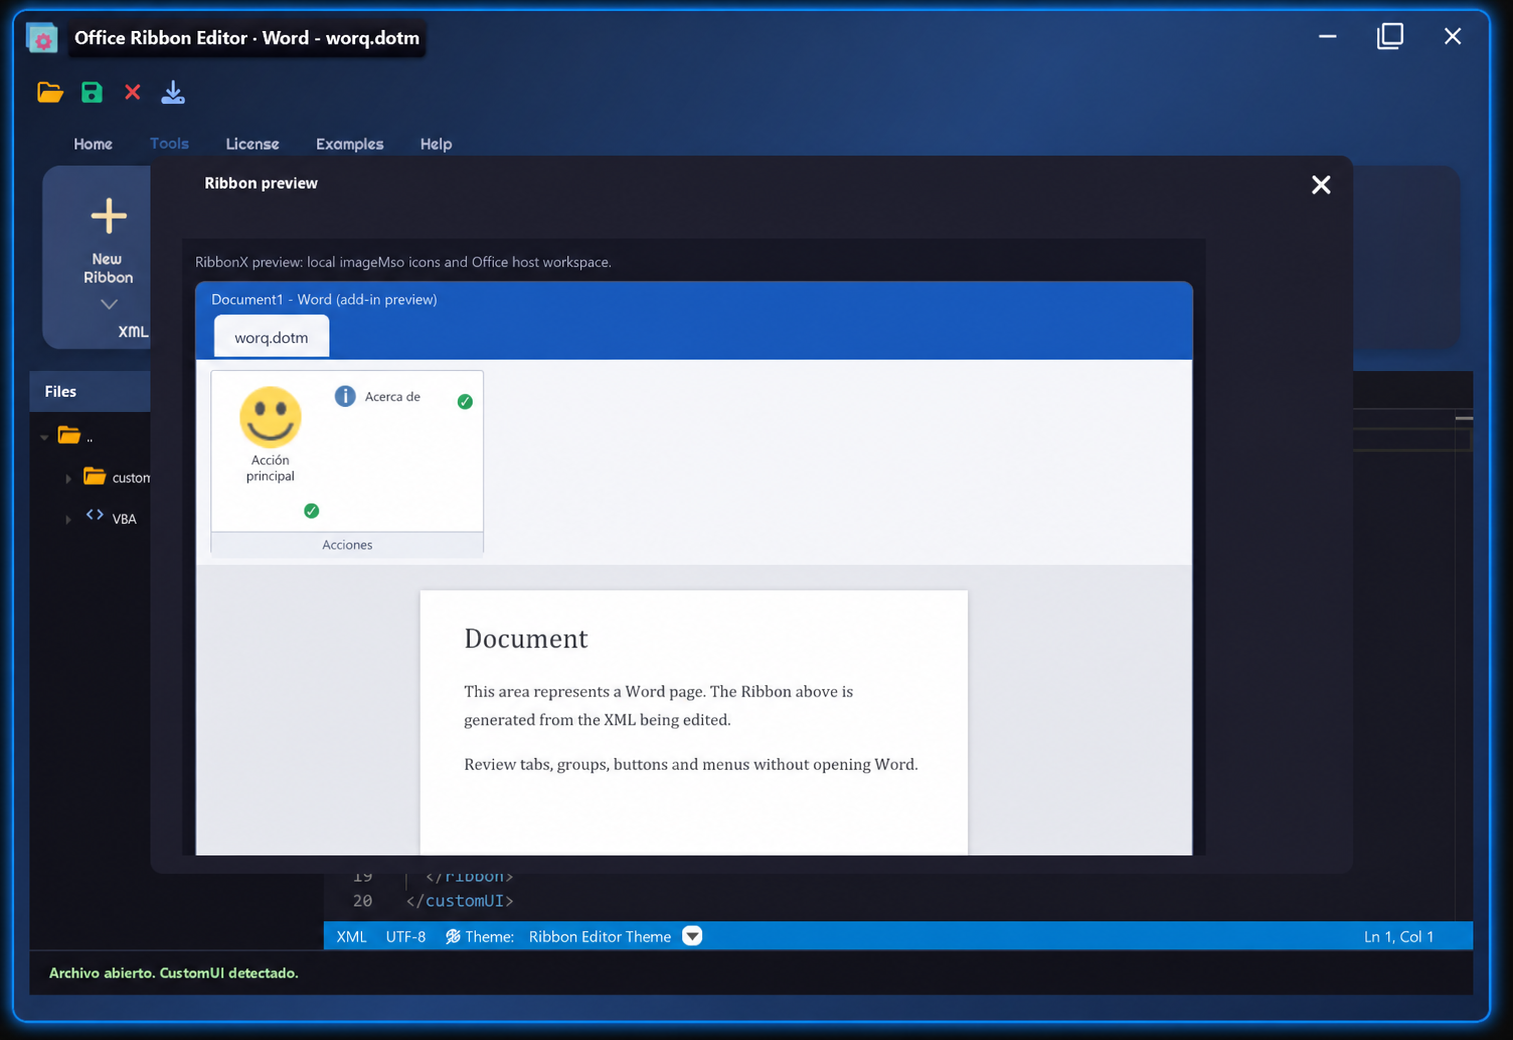Open the License tab
Screen dimensions: 1513x1040
[252, 144]
